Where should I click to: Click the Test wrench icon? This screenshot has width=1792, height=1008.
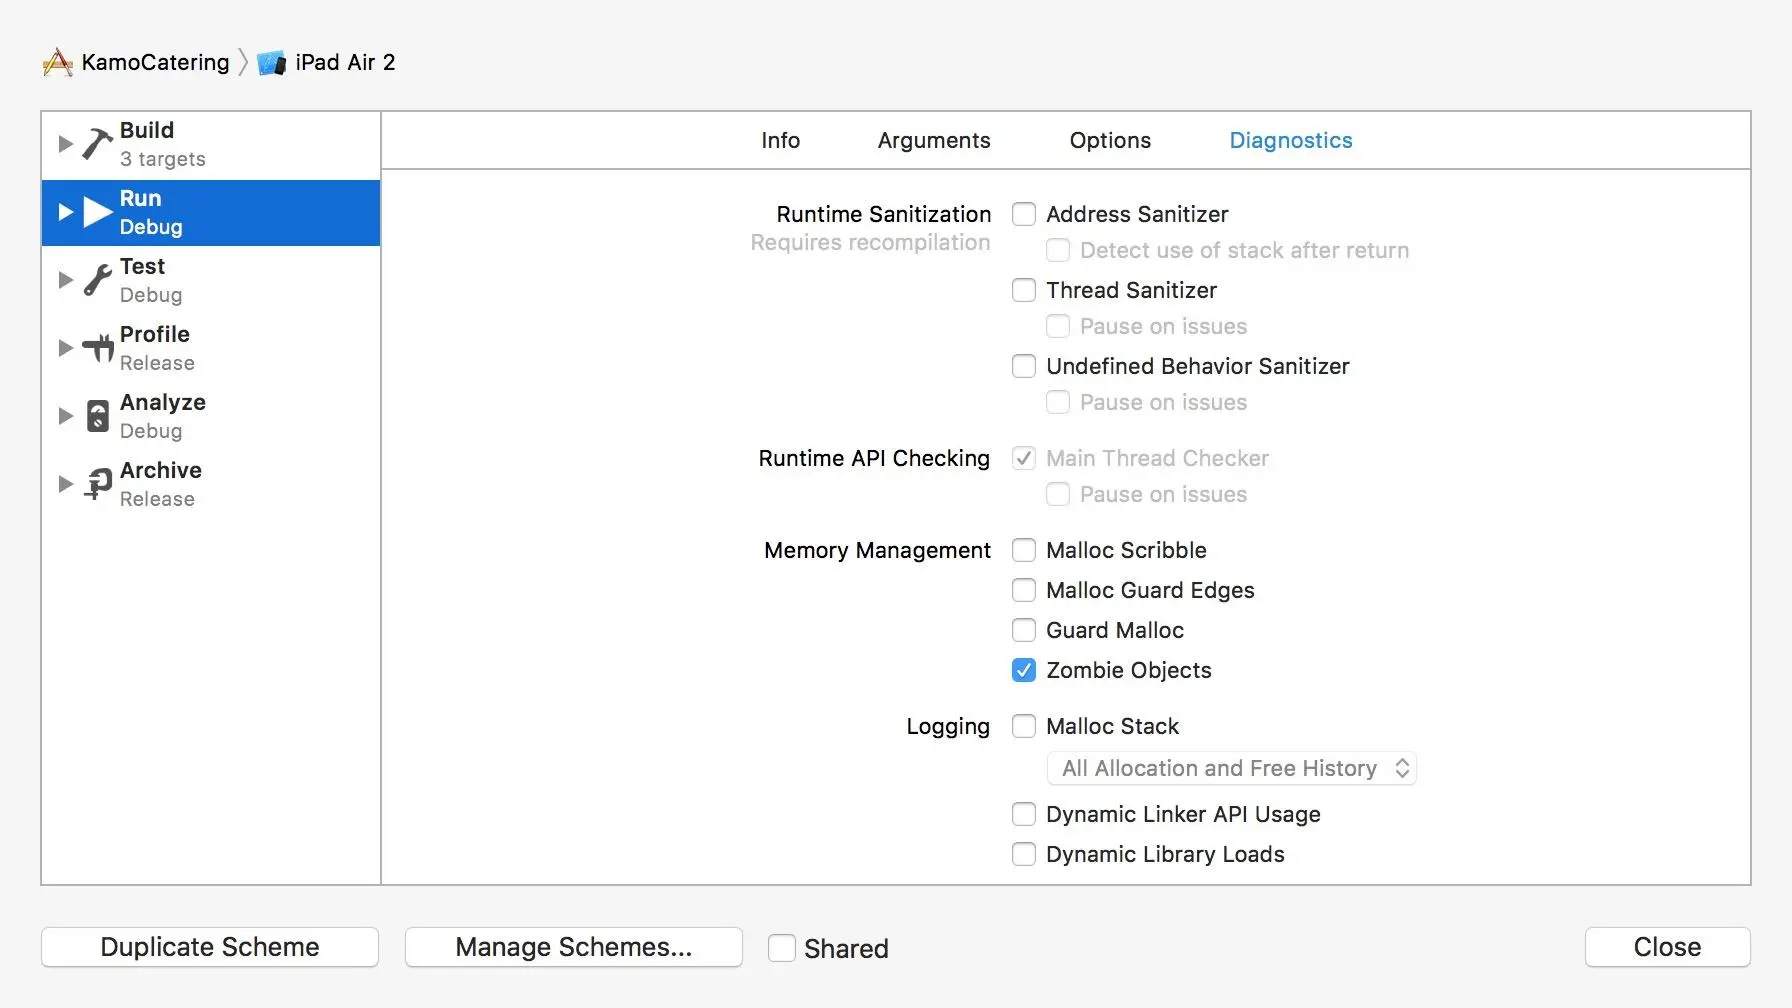[97, 280]
